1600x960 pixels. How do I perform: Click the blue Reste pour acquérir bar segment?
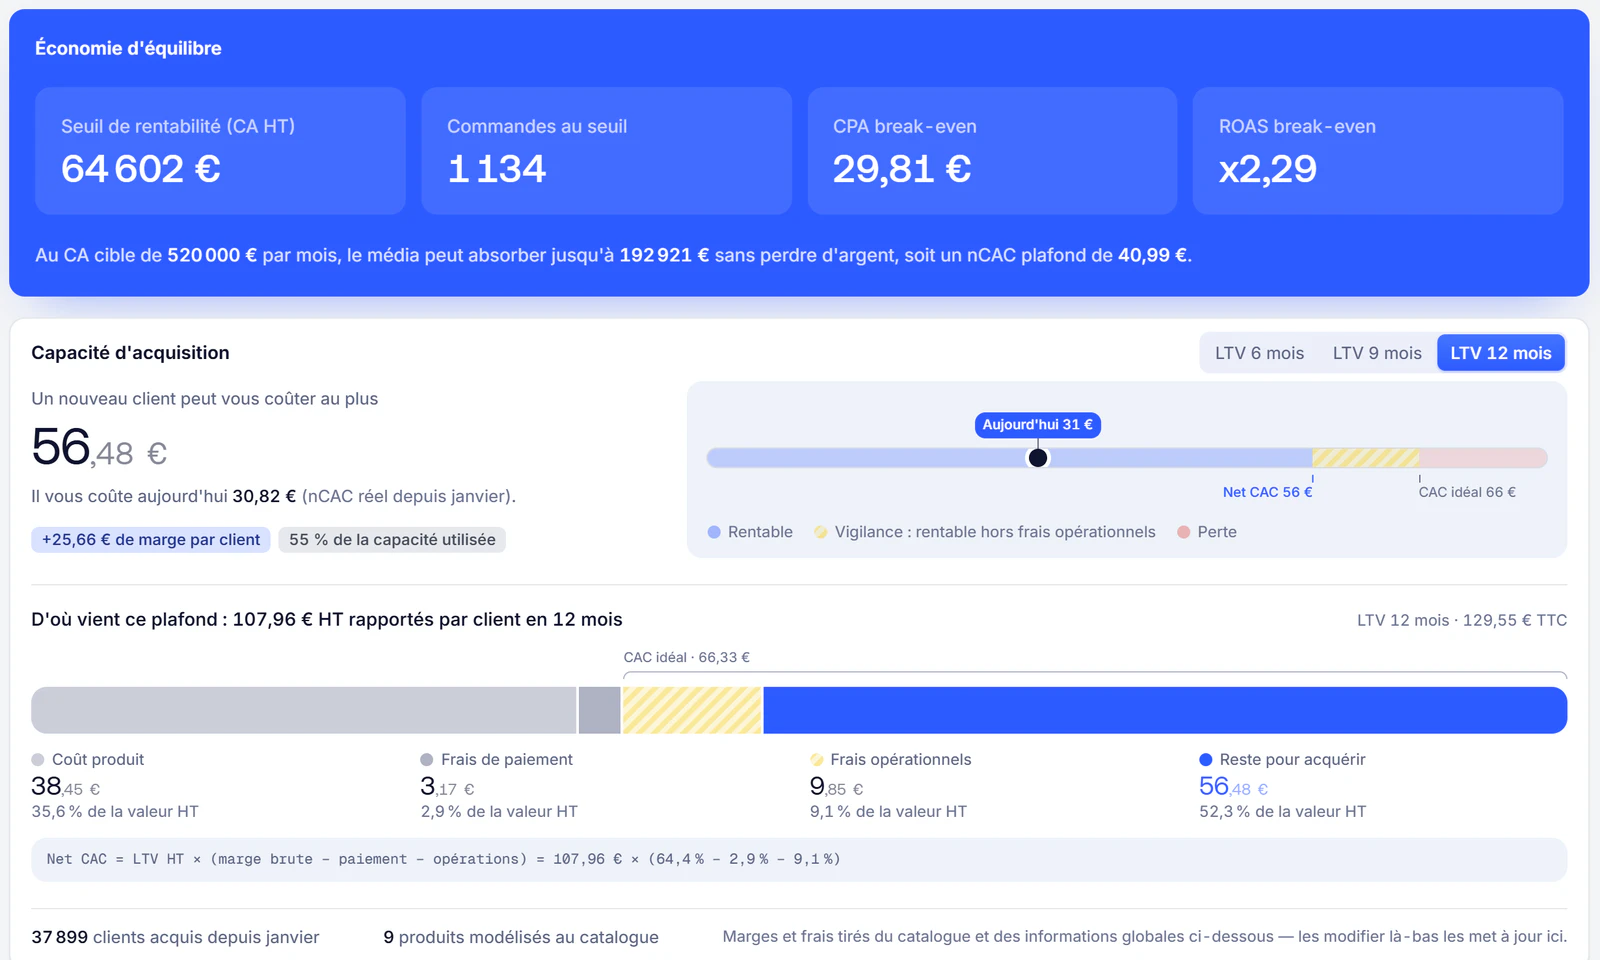pos(1165,710)
